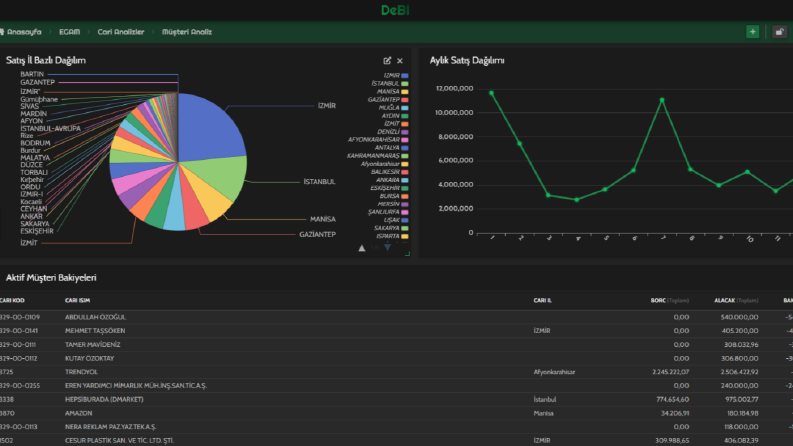Image resolution: width=793 pixels, height=446 pixels.
Task: Open the pie chart edit icon
Action: pyautogui.click(x=387, y=61)
